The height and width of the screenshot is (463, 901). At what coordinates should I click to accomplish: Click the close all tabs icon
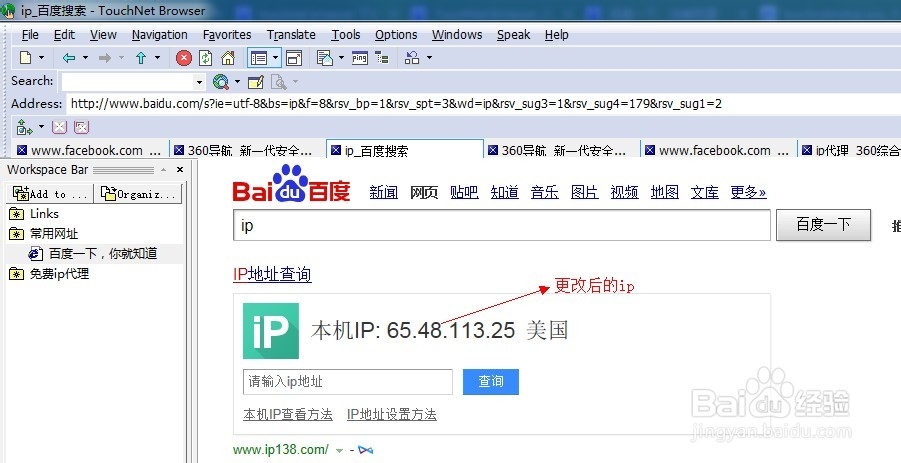pyautogui.click(x=82, y=127)
